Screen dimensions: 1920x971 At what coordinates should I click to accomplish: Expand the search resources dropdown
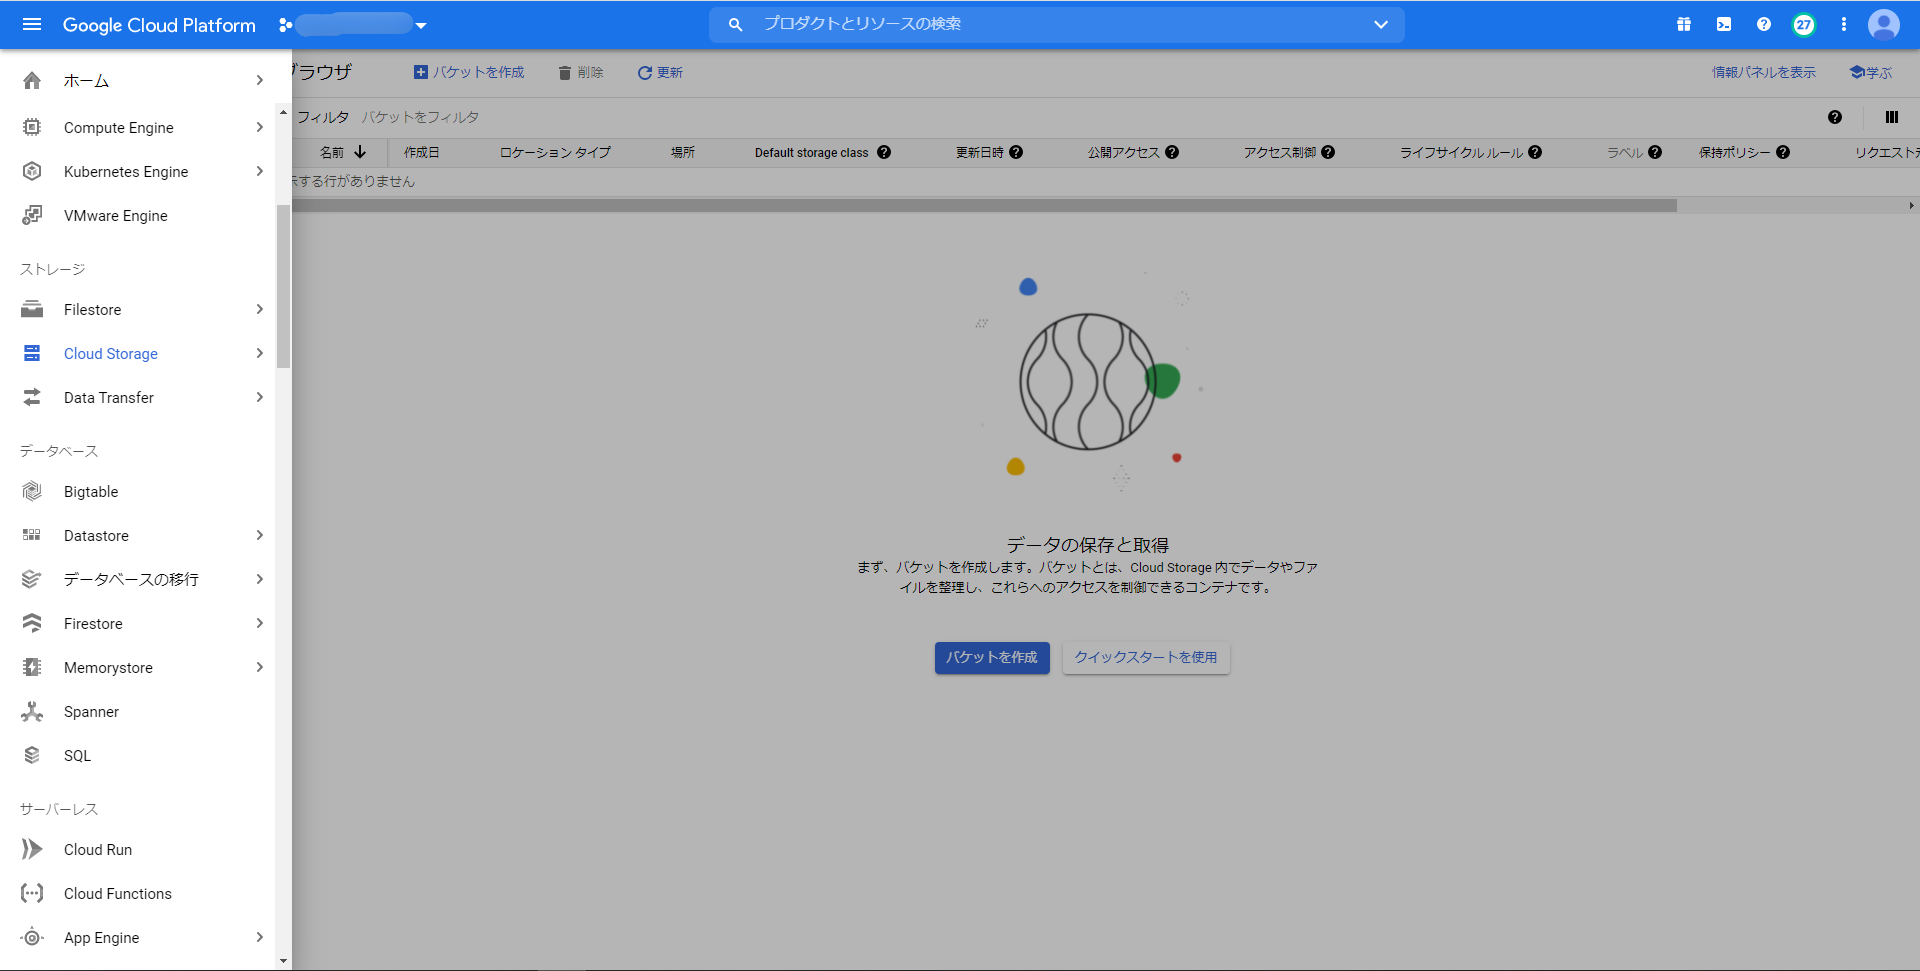coord(1381,24)
